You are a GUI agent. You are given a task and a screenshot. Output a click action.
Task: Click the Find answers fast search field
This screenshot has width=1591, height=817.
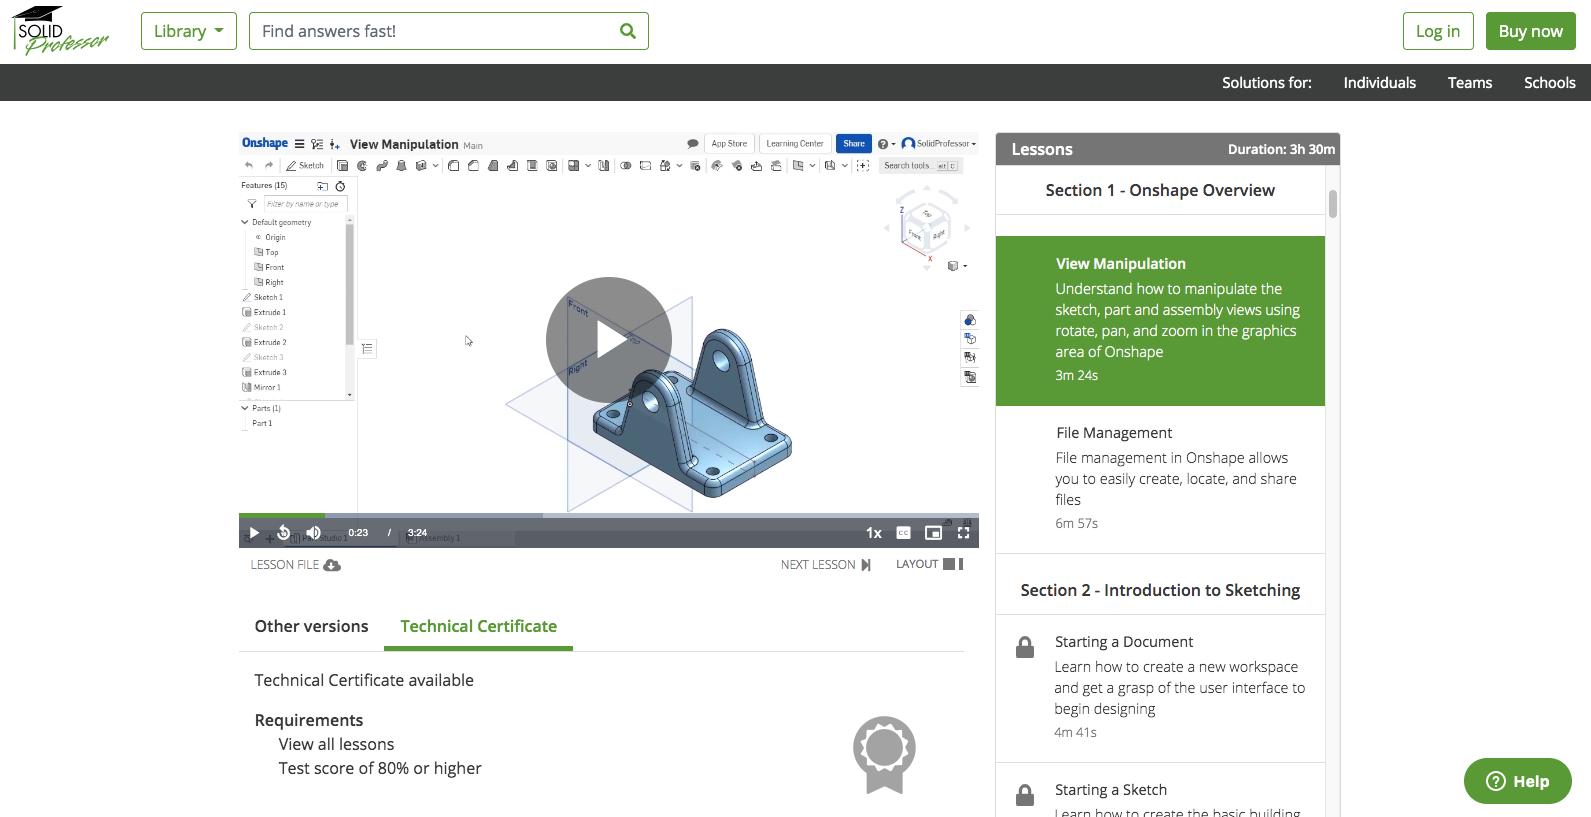click(430, 31)
